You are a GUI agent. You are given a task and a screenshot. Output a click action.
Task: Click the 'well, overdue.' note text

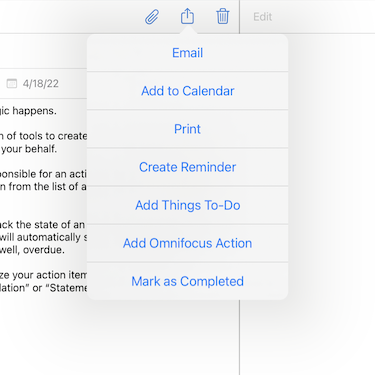point(32,250)
